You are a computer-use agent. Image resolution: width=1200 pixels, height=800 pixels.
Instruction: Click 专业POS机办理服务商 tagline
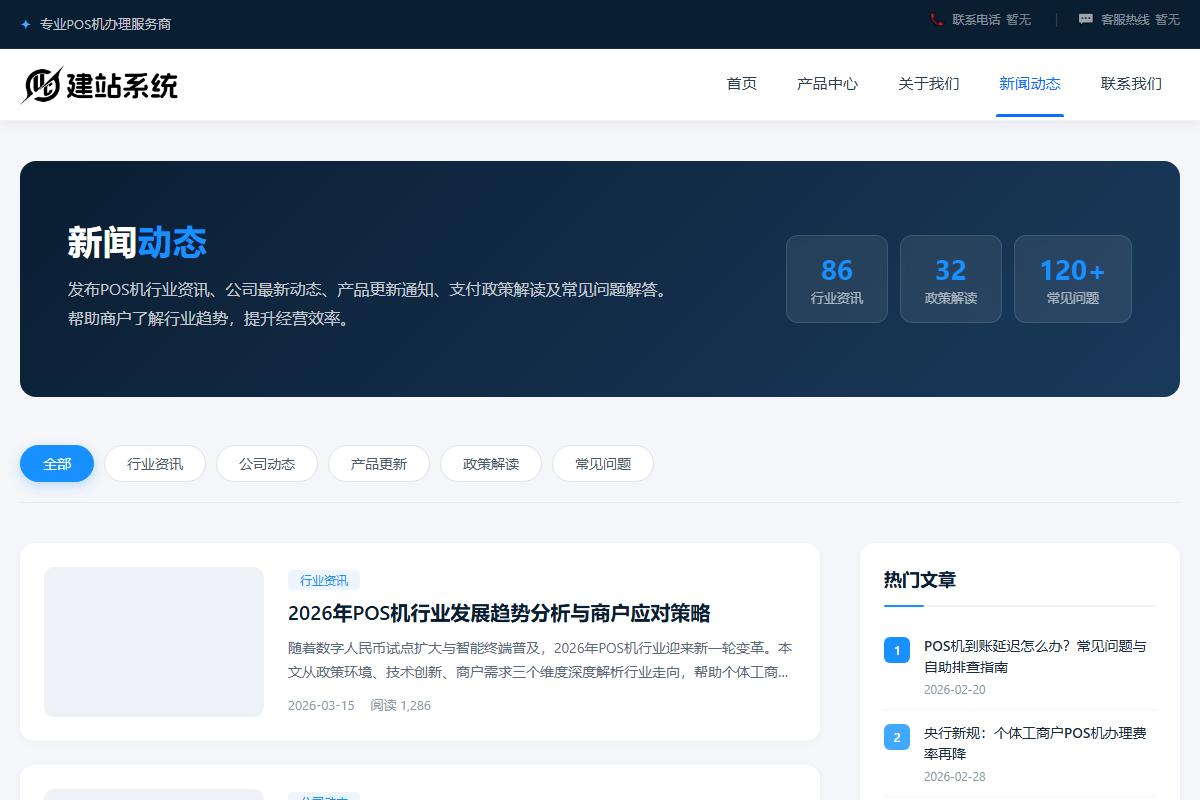pyautogui.click(x=105, y=24)
